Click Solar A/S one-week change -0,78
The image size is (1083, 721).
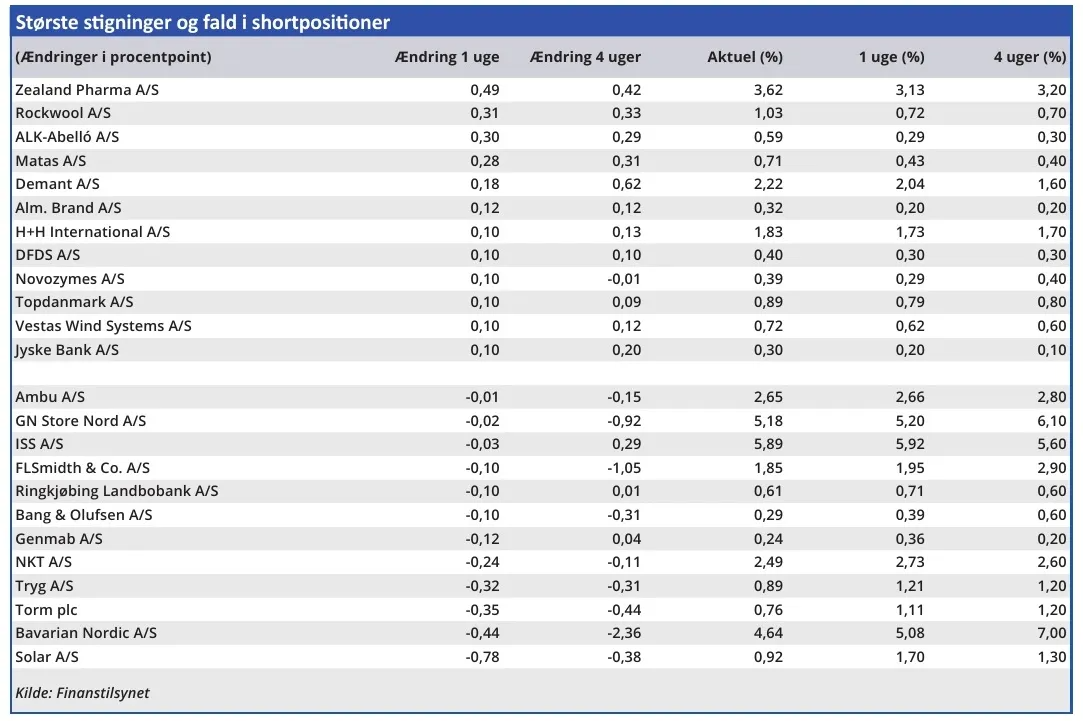click(x=482, y=657)
